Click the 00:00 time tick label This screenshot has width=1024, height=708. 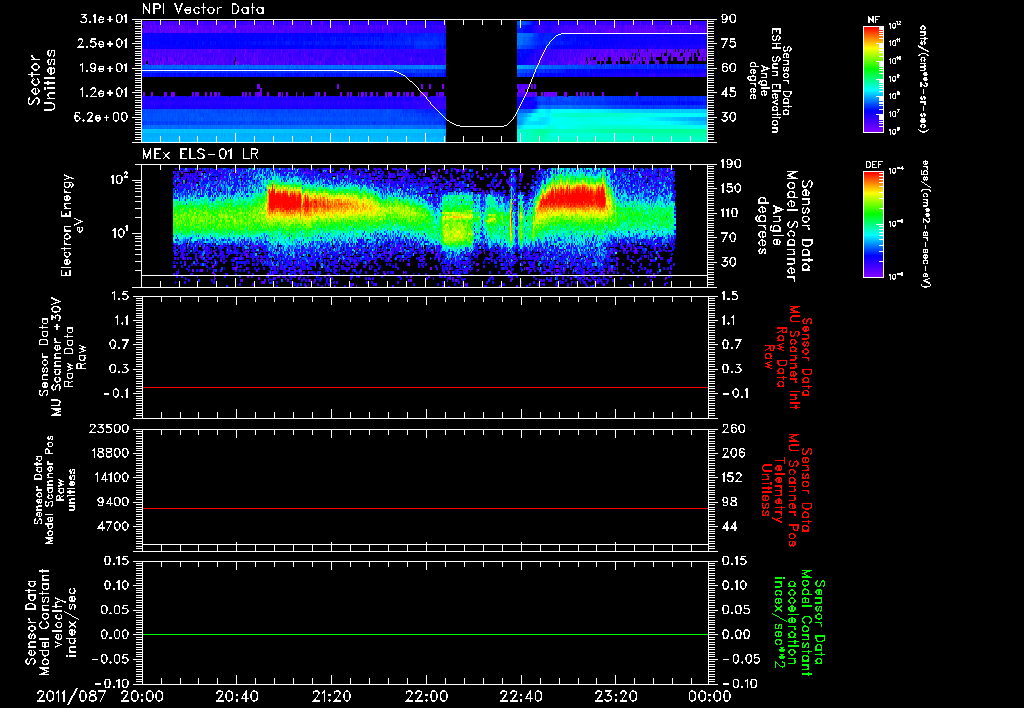[709, 696]
